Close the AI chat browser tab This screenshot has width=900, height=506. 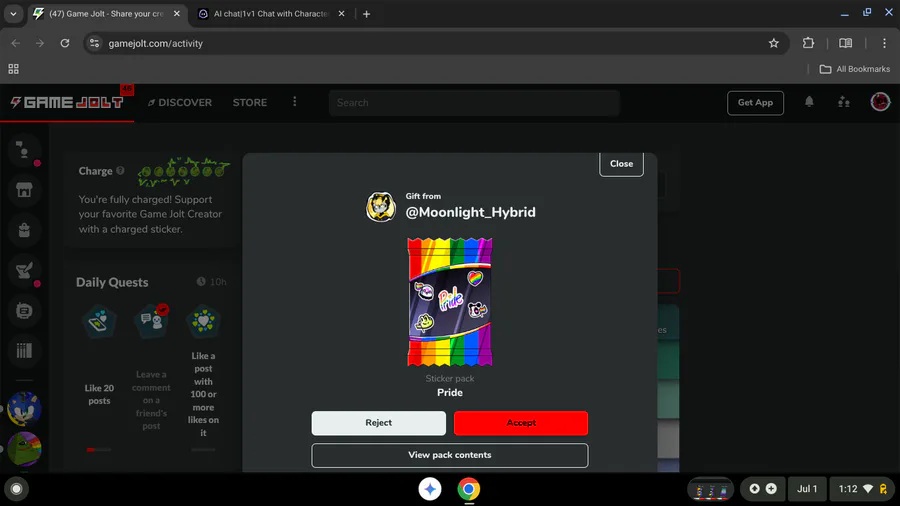click(342, 14)
